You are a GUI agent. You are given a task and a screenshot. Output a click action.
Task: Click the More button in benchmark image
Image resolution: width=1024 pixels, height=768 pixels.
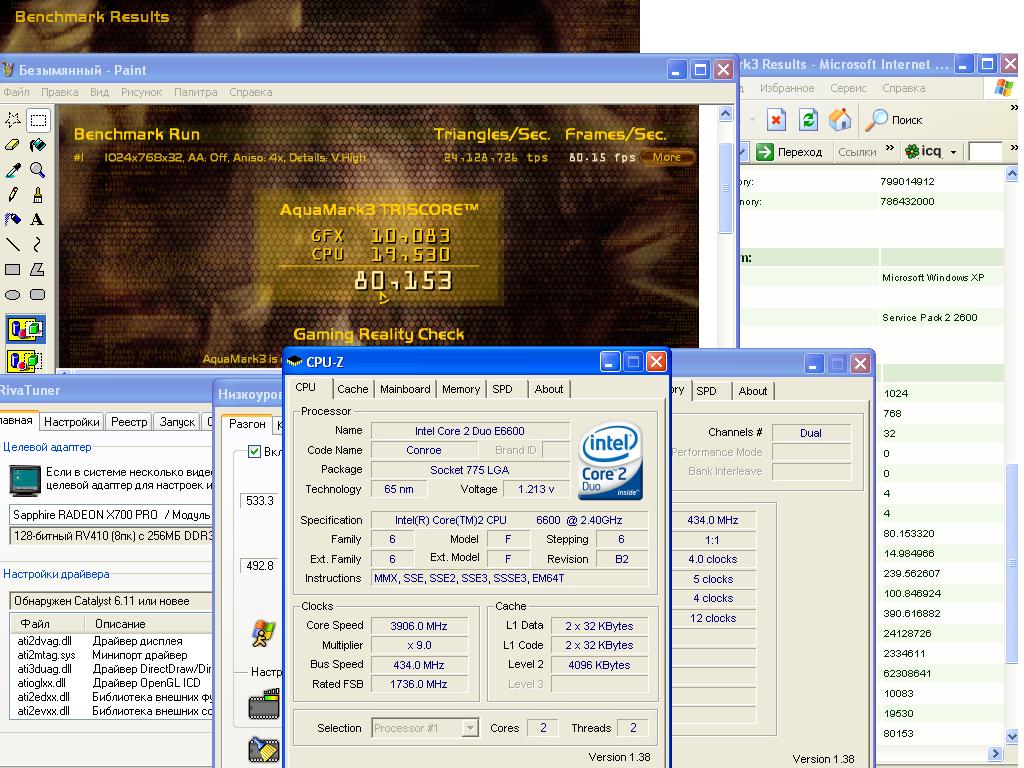(x=667, y=157)
